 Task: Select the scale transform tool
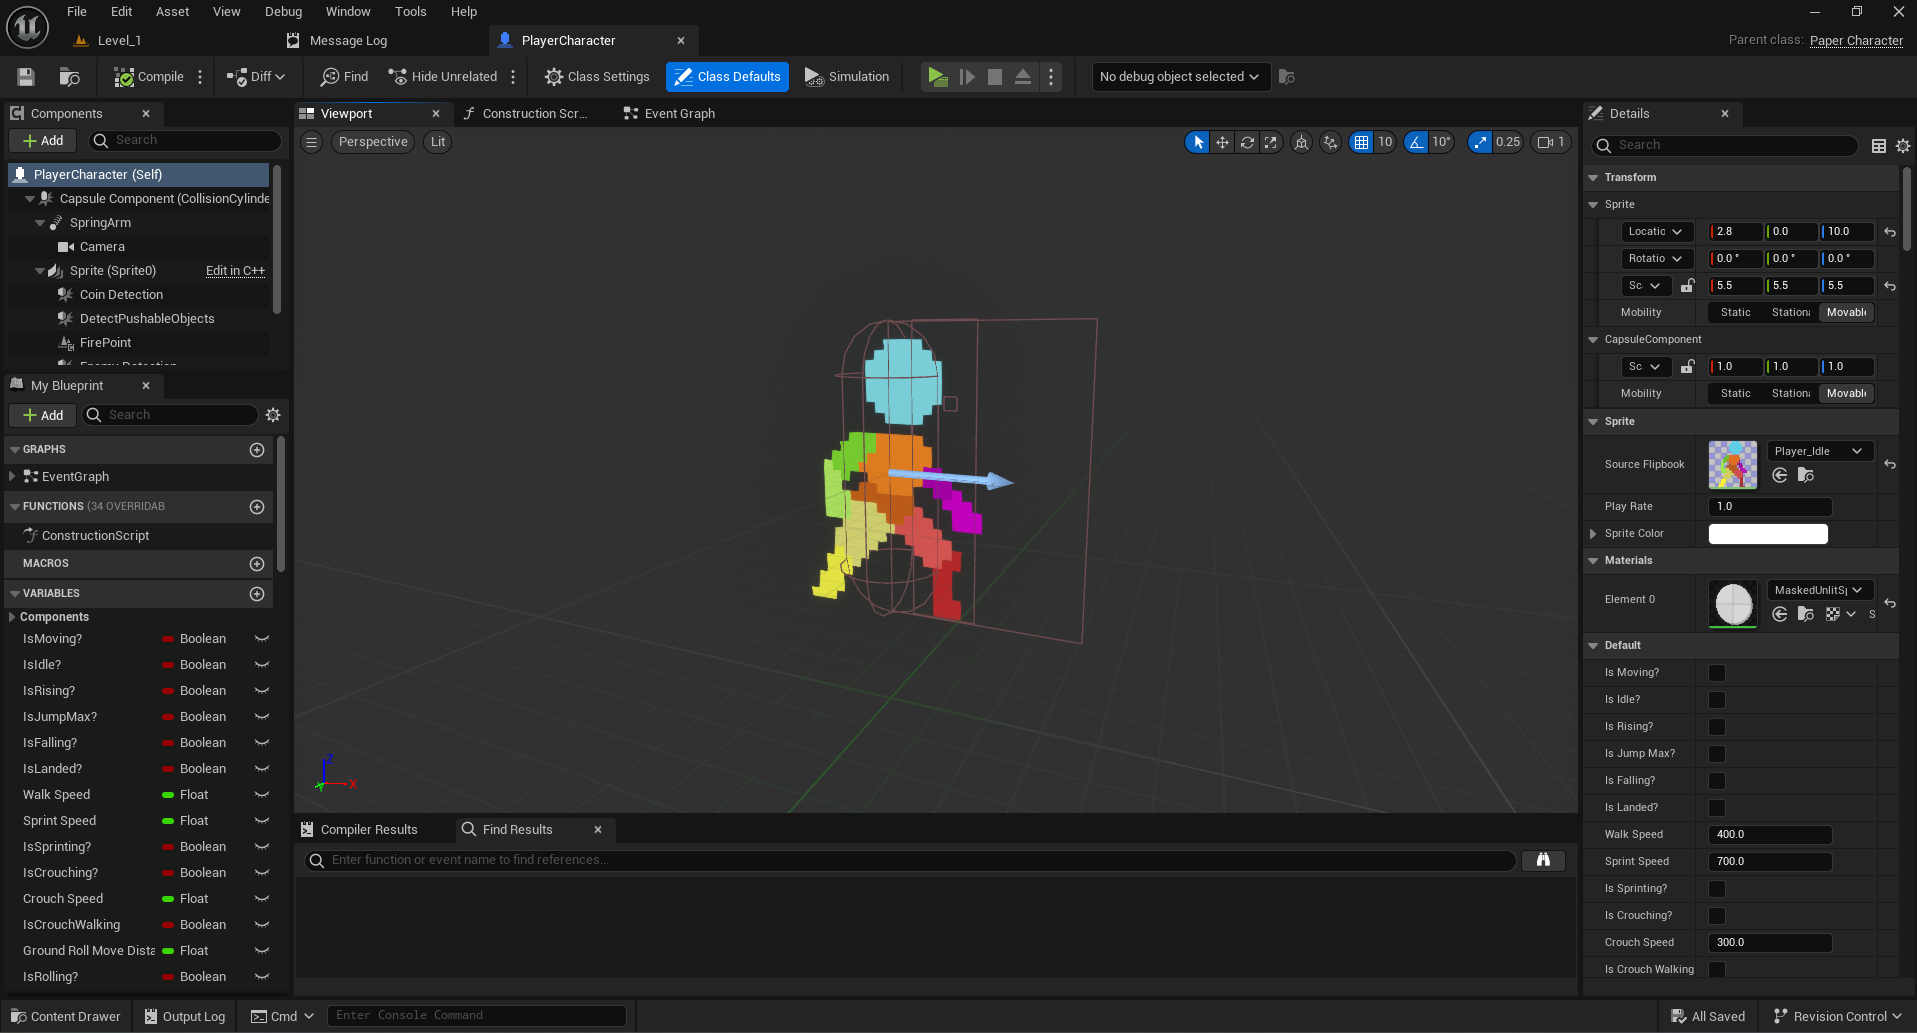click(x=1270, y=142)
